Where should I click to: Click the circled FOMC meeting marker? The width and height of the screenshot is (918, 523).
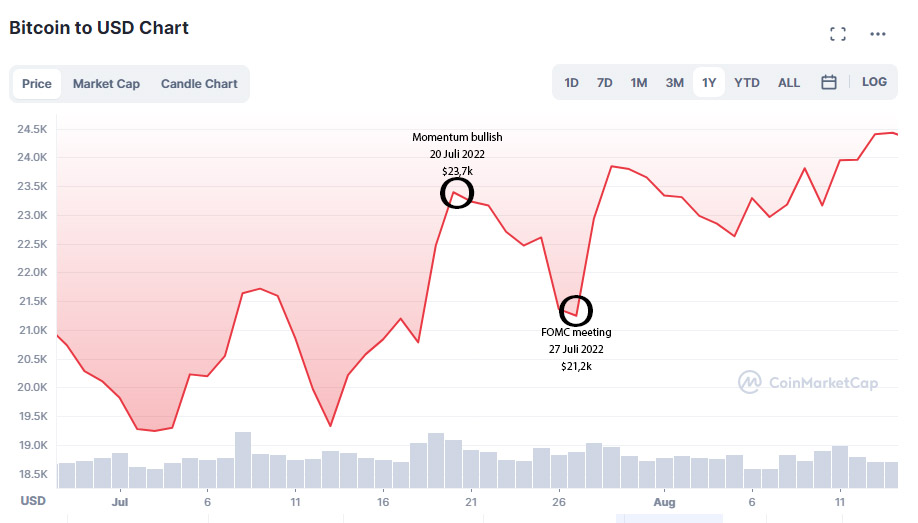point(576,311)
